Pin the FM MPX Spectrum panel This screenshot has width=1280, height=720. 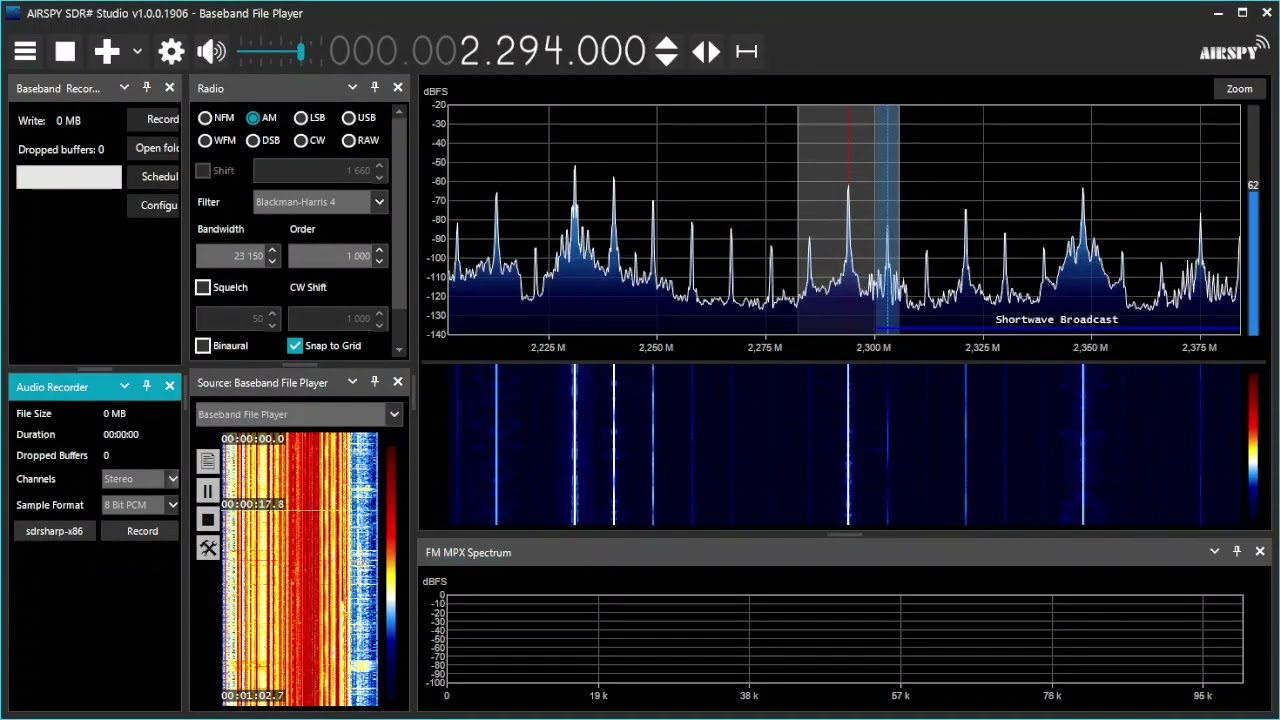(x=1237, y=551)
